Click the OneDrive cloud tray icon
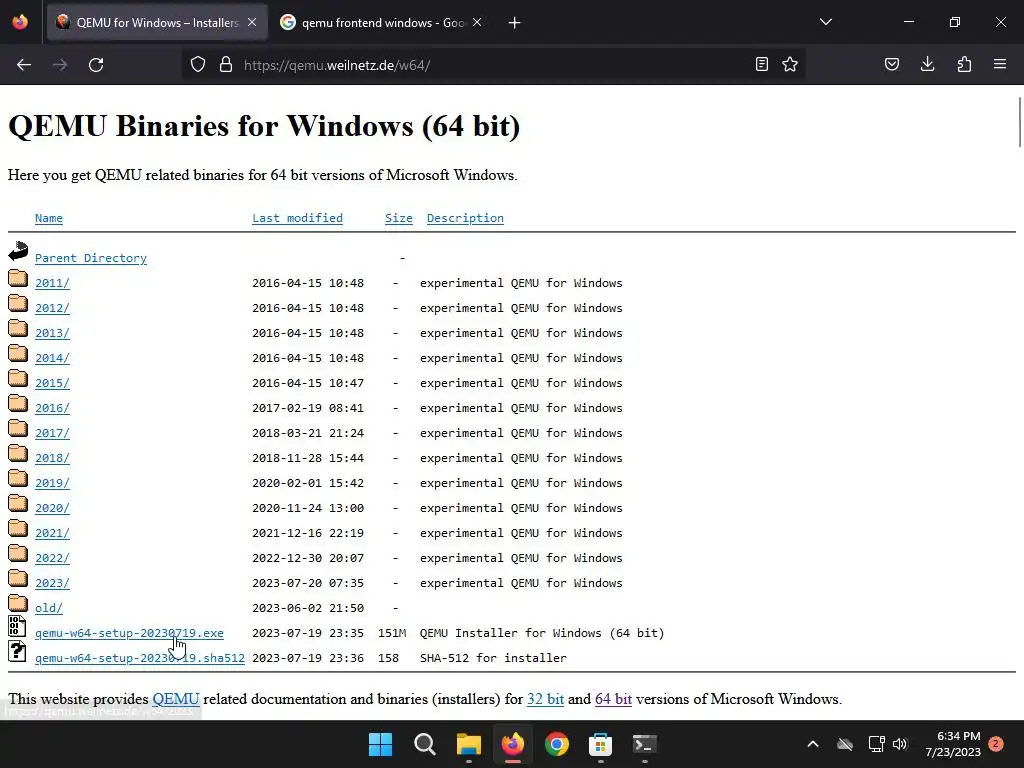1024x768 pixels. [845, 744]
